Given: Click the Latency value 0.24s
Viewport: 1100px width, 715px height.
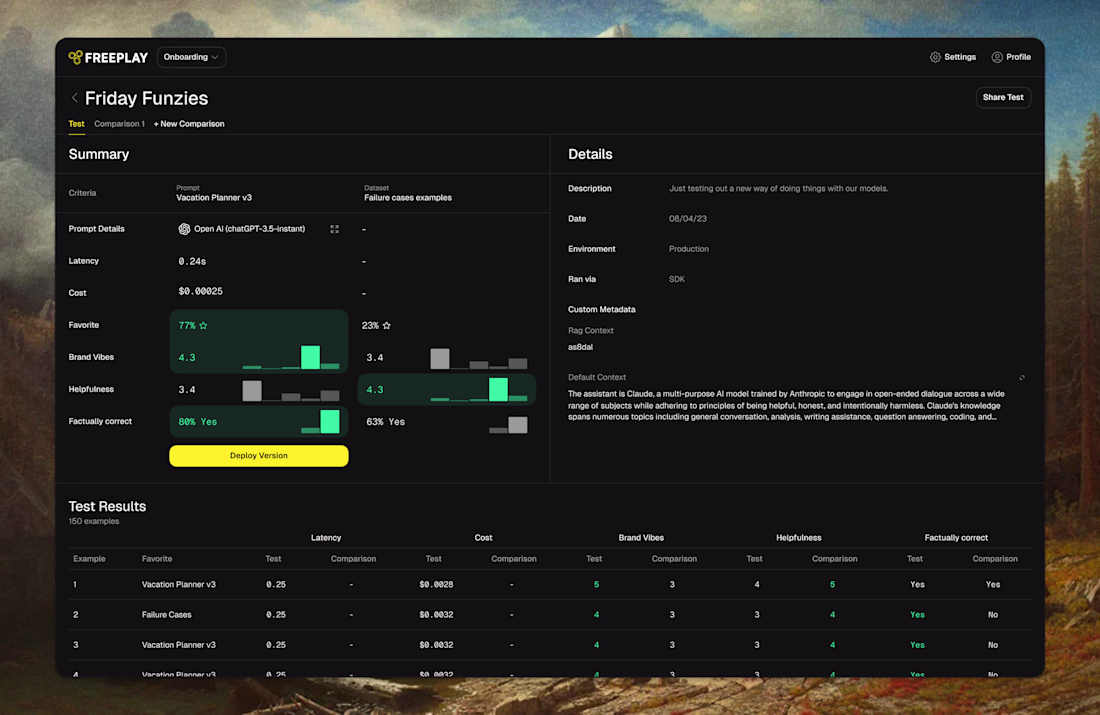Looking at the screenshot, I should pyautogui.click(x=192, y=262).
